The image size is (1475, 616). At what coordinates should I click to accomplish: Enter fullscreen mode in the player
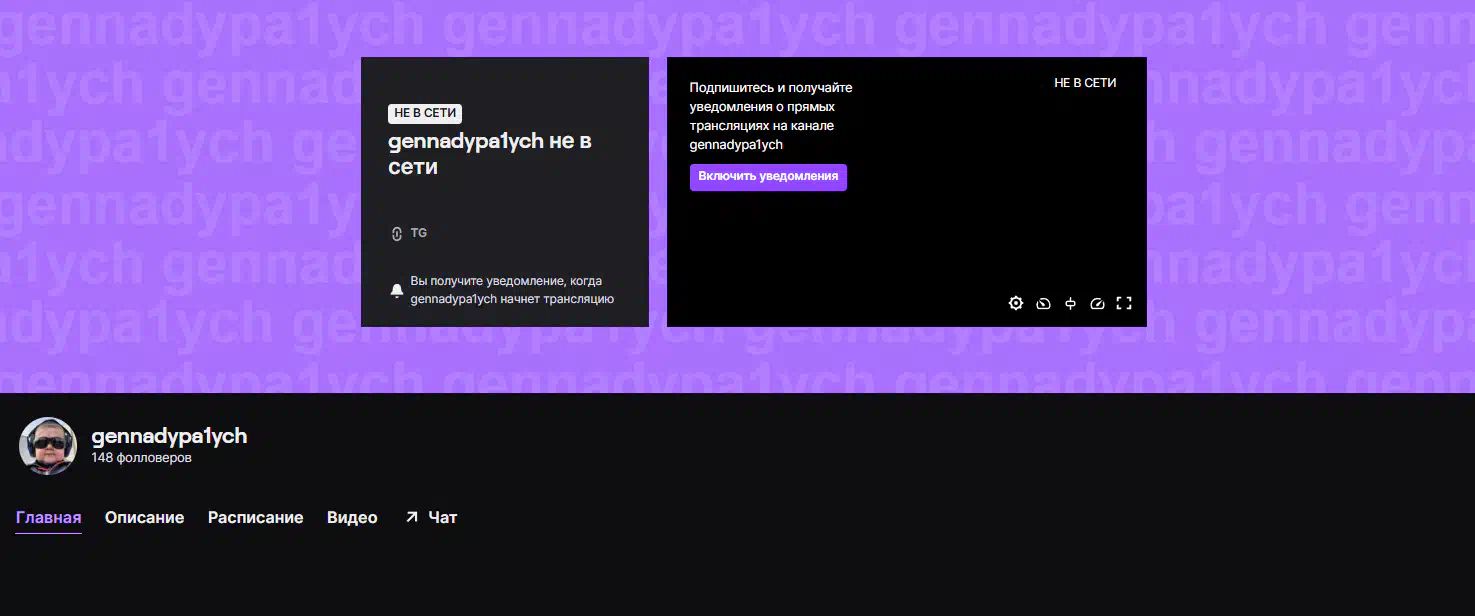[x=1124, y=303]
